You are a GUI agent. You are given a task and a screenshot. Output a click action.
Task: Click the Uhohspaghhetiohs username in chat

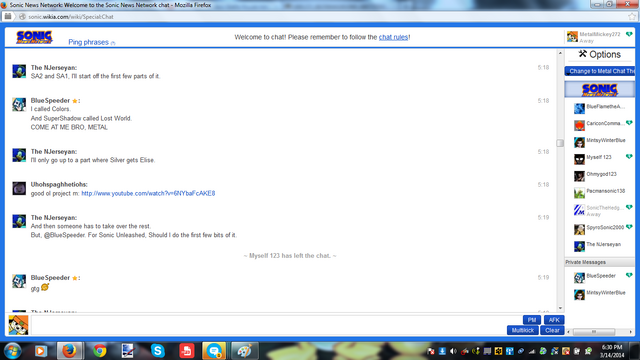click(59, 184)
